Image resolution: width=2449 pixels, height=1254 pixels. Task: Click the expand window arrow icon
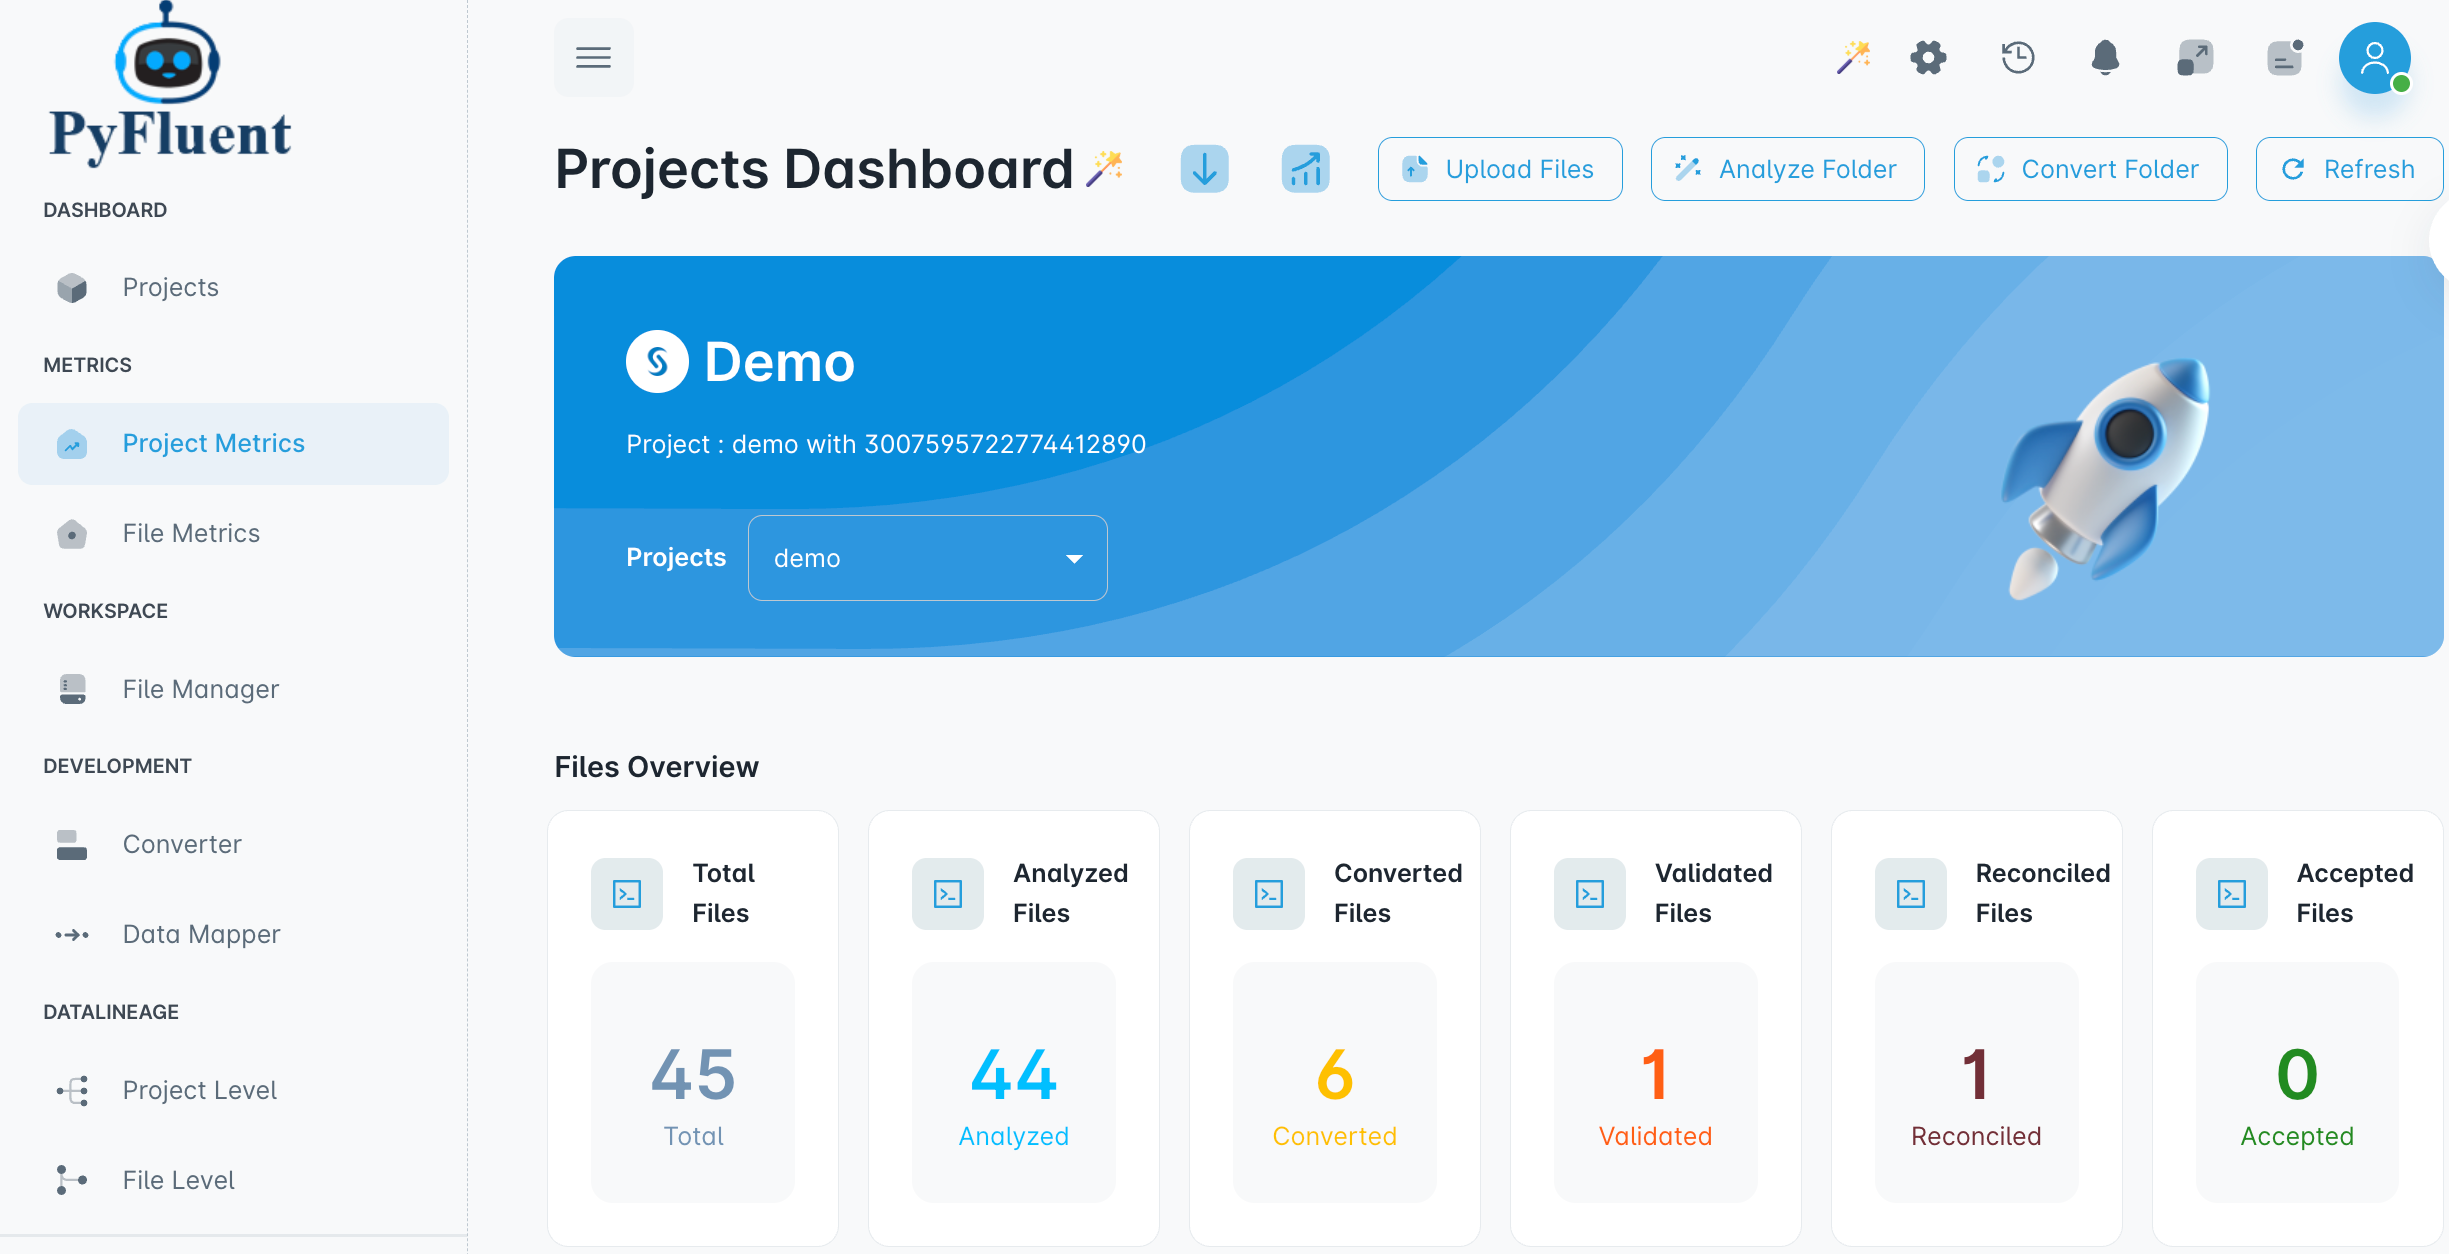tap(2194, 57)
